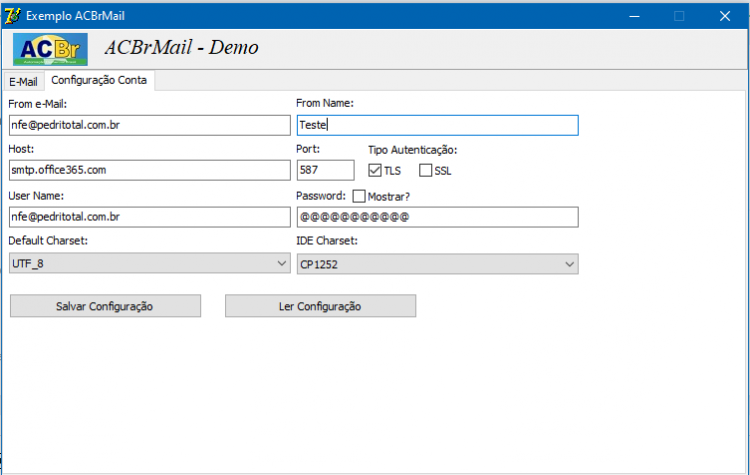Toggle the TLS authentication checkbox
Viewport: 750px width, 475px height.
coord(375,170)
